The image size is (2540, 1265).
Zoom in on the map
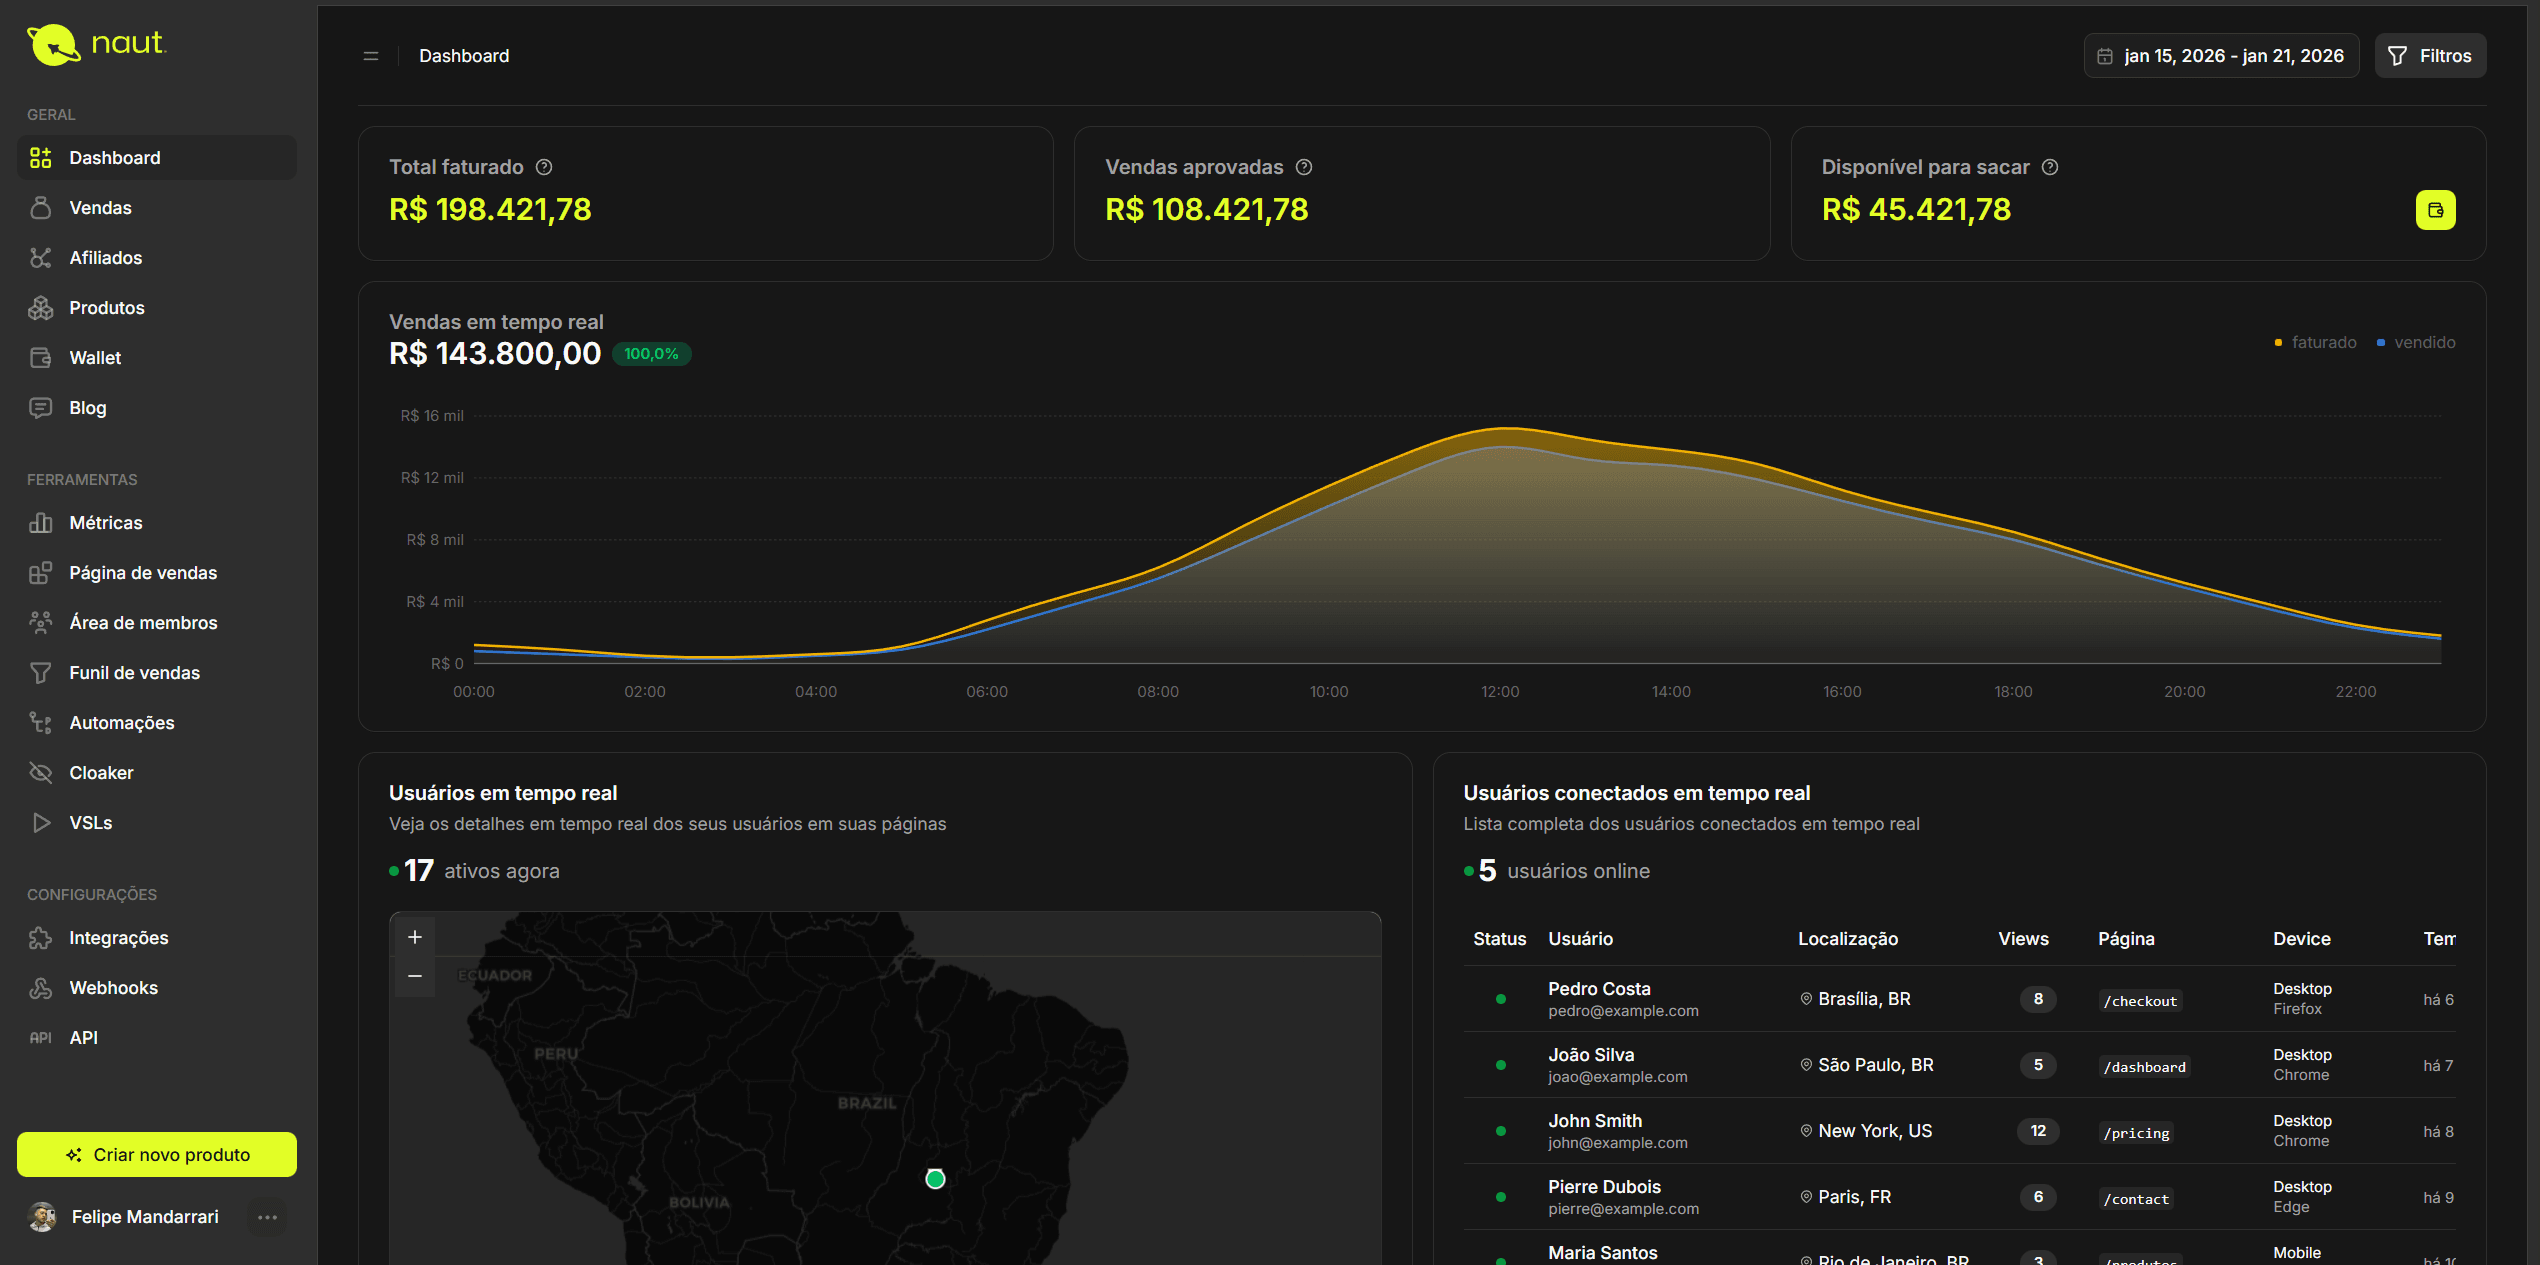tap(415, 937)
